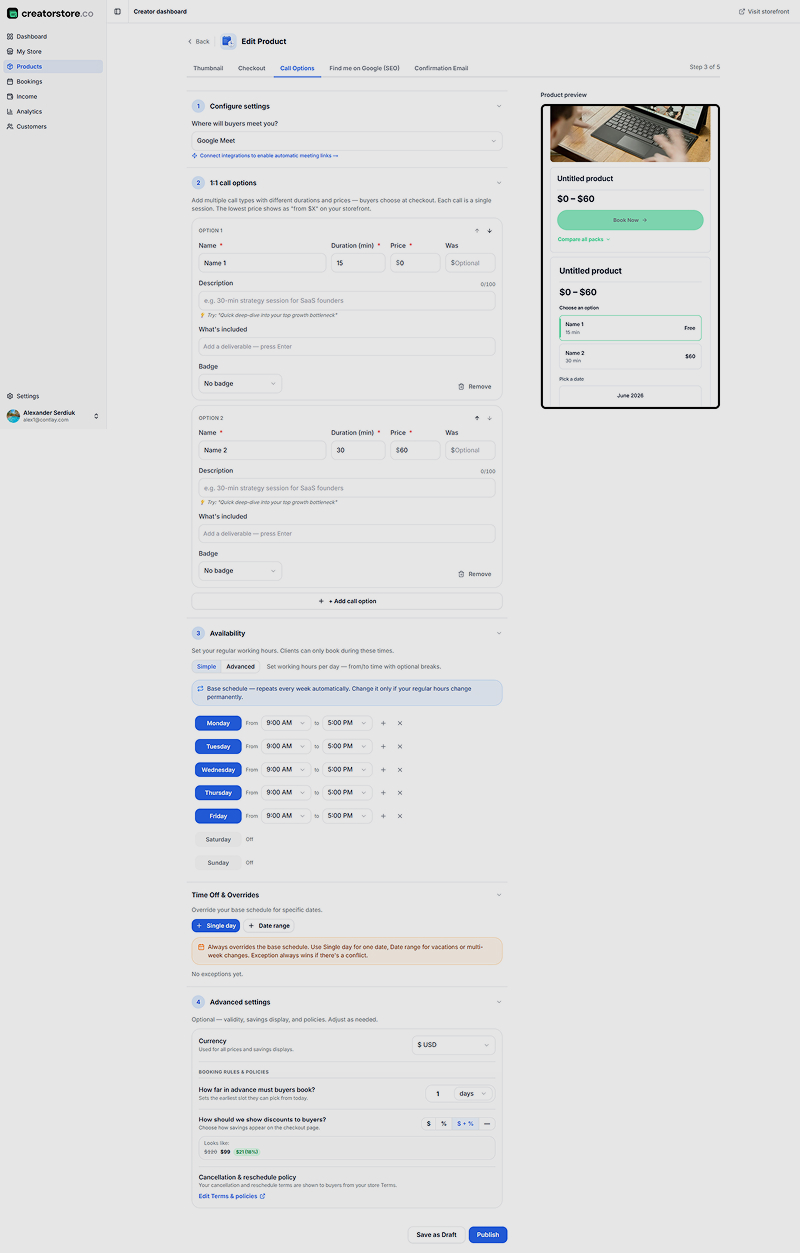Screen dimensions: 800x1253
Task: Publish the product
Action: click(488, 1235)
